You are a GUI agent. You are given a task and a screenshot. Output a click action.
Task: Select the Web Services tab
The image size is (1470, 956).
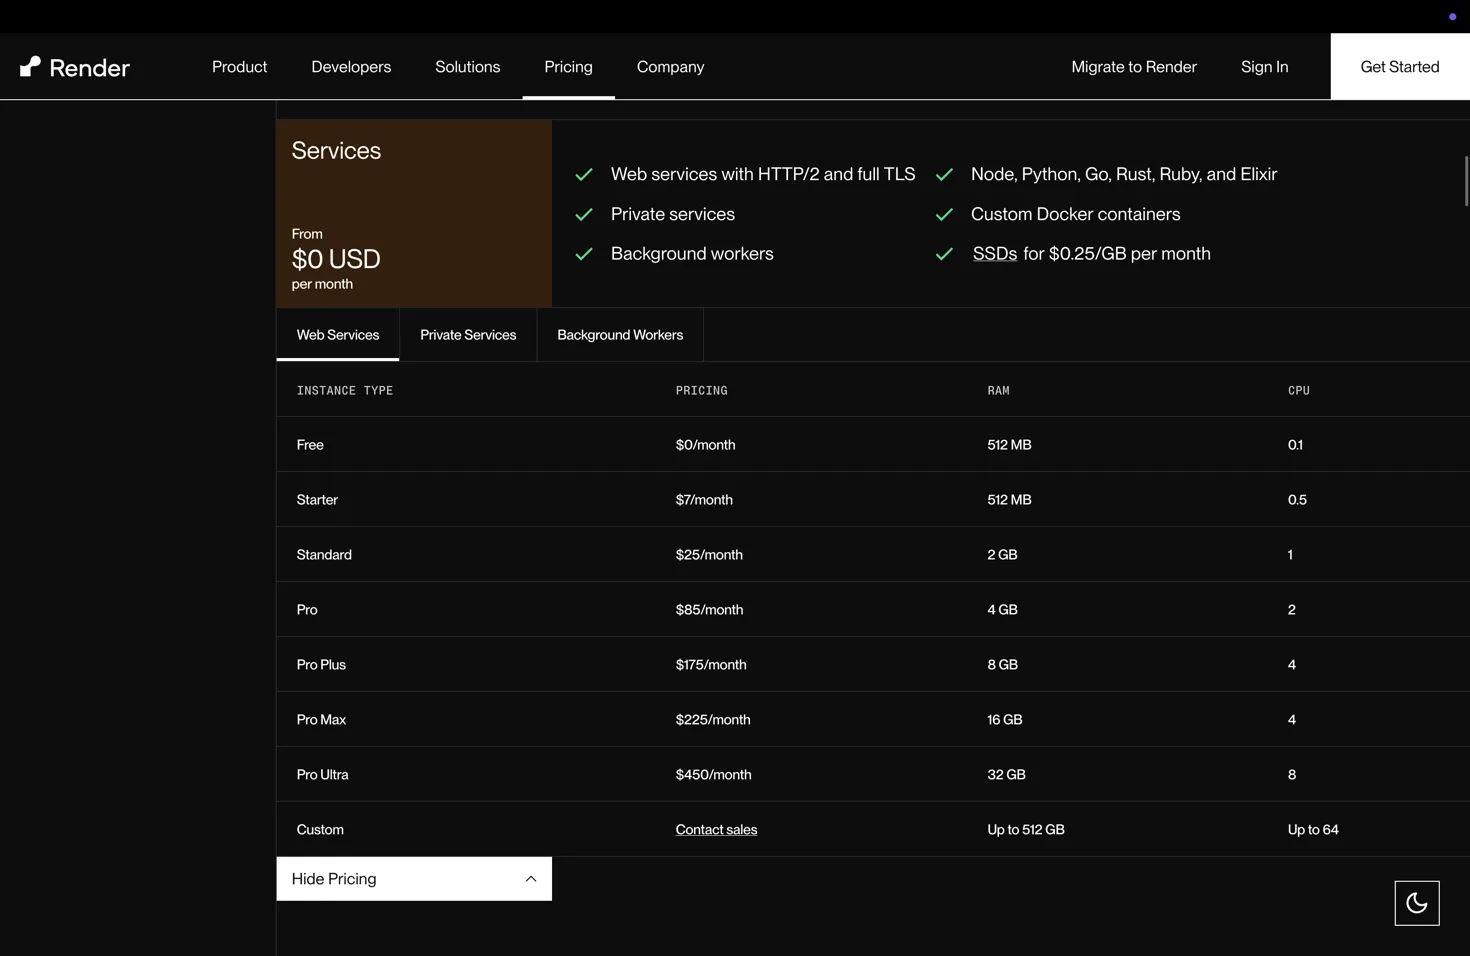click(338, 335)
